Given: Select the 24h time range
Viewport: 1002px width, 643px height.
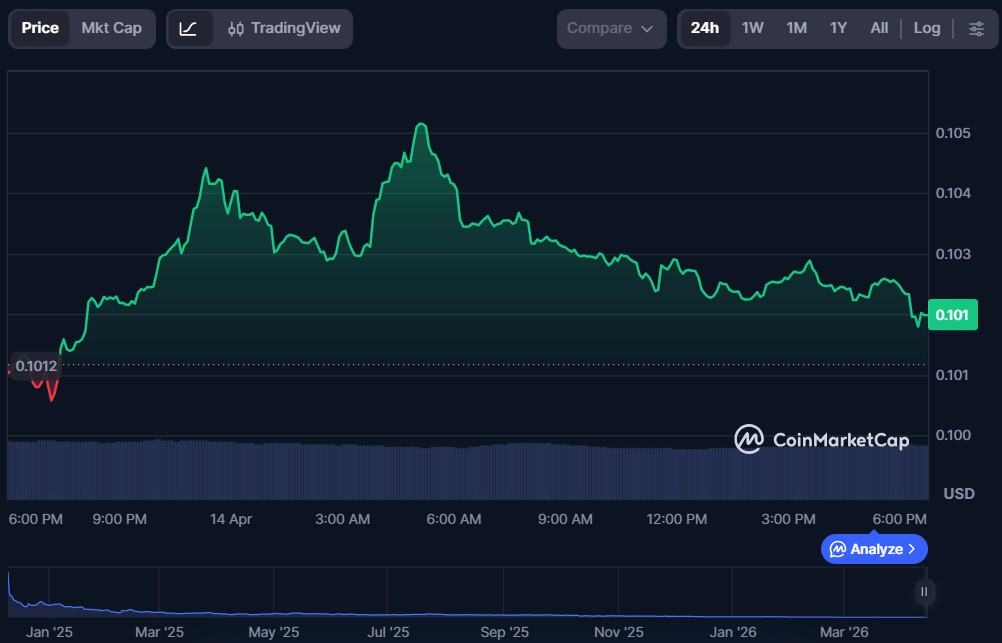Looking at the screenshot, I should (704, 28).
